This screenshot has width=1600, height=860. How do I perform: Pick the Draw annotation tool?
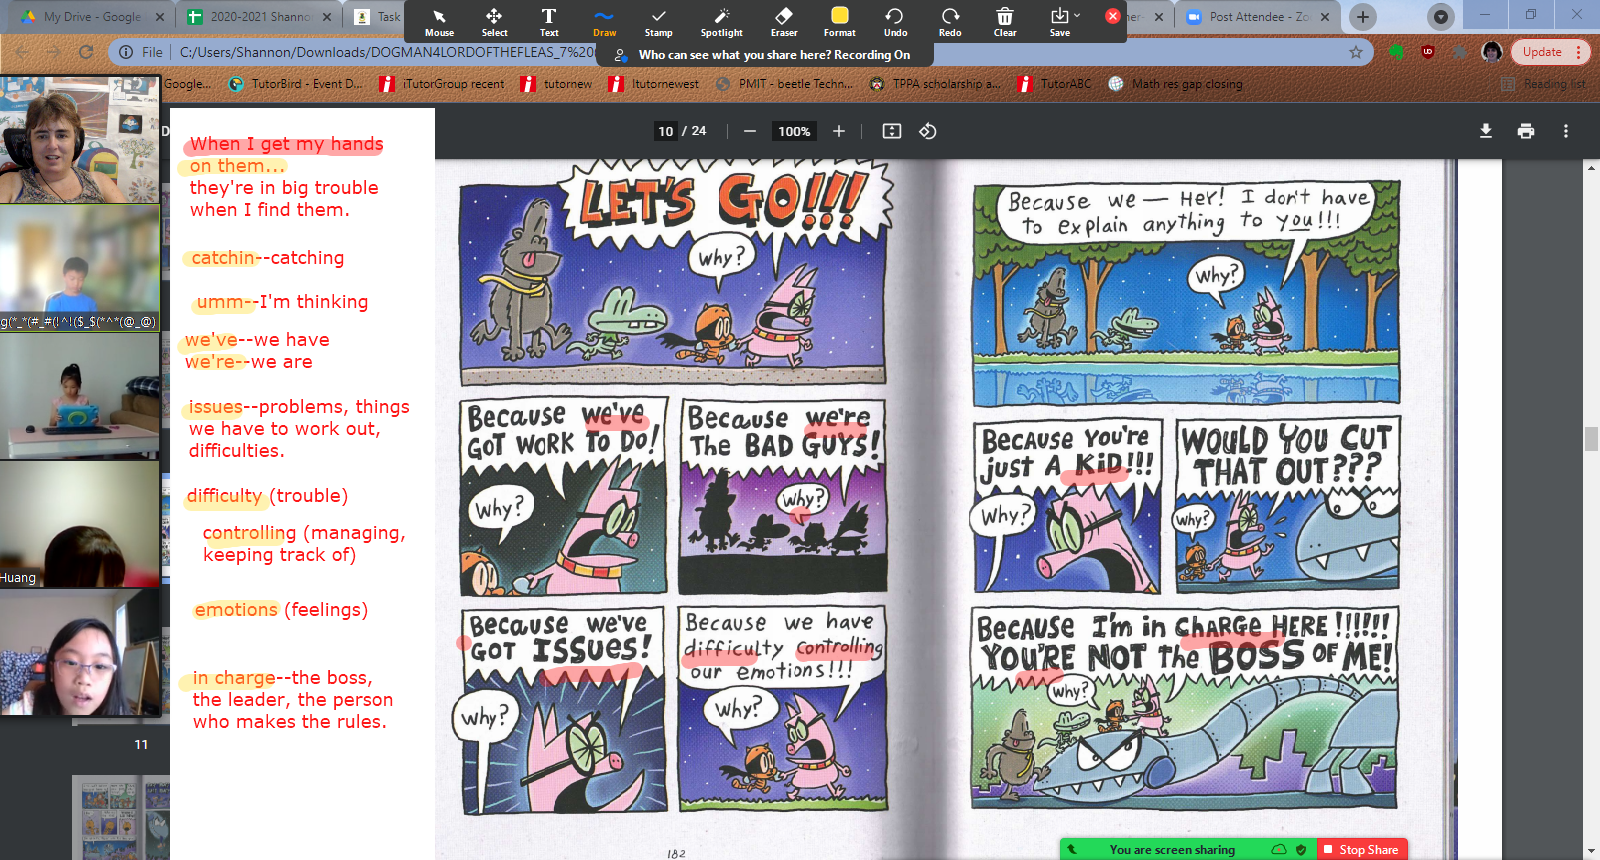[x=604, y=22]
